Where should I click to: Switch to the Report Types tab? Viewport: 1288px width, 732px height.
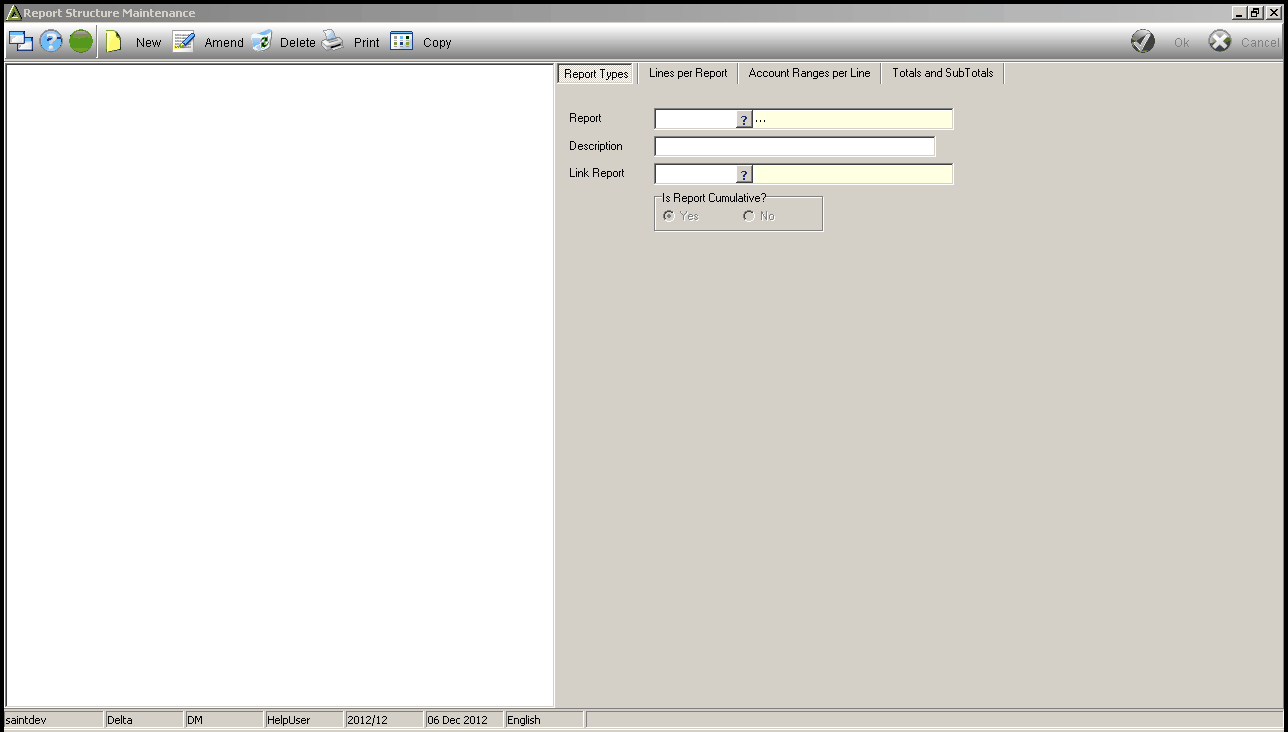coord(596,74)
